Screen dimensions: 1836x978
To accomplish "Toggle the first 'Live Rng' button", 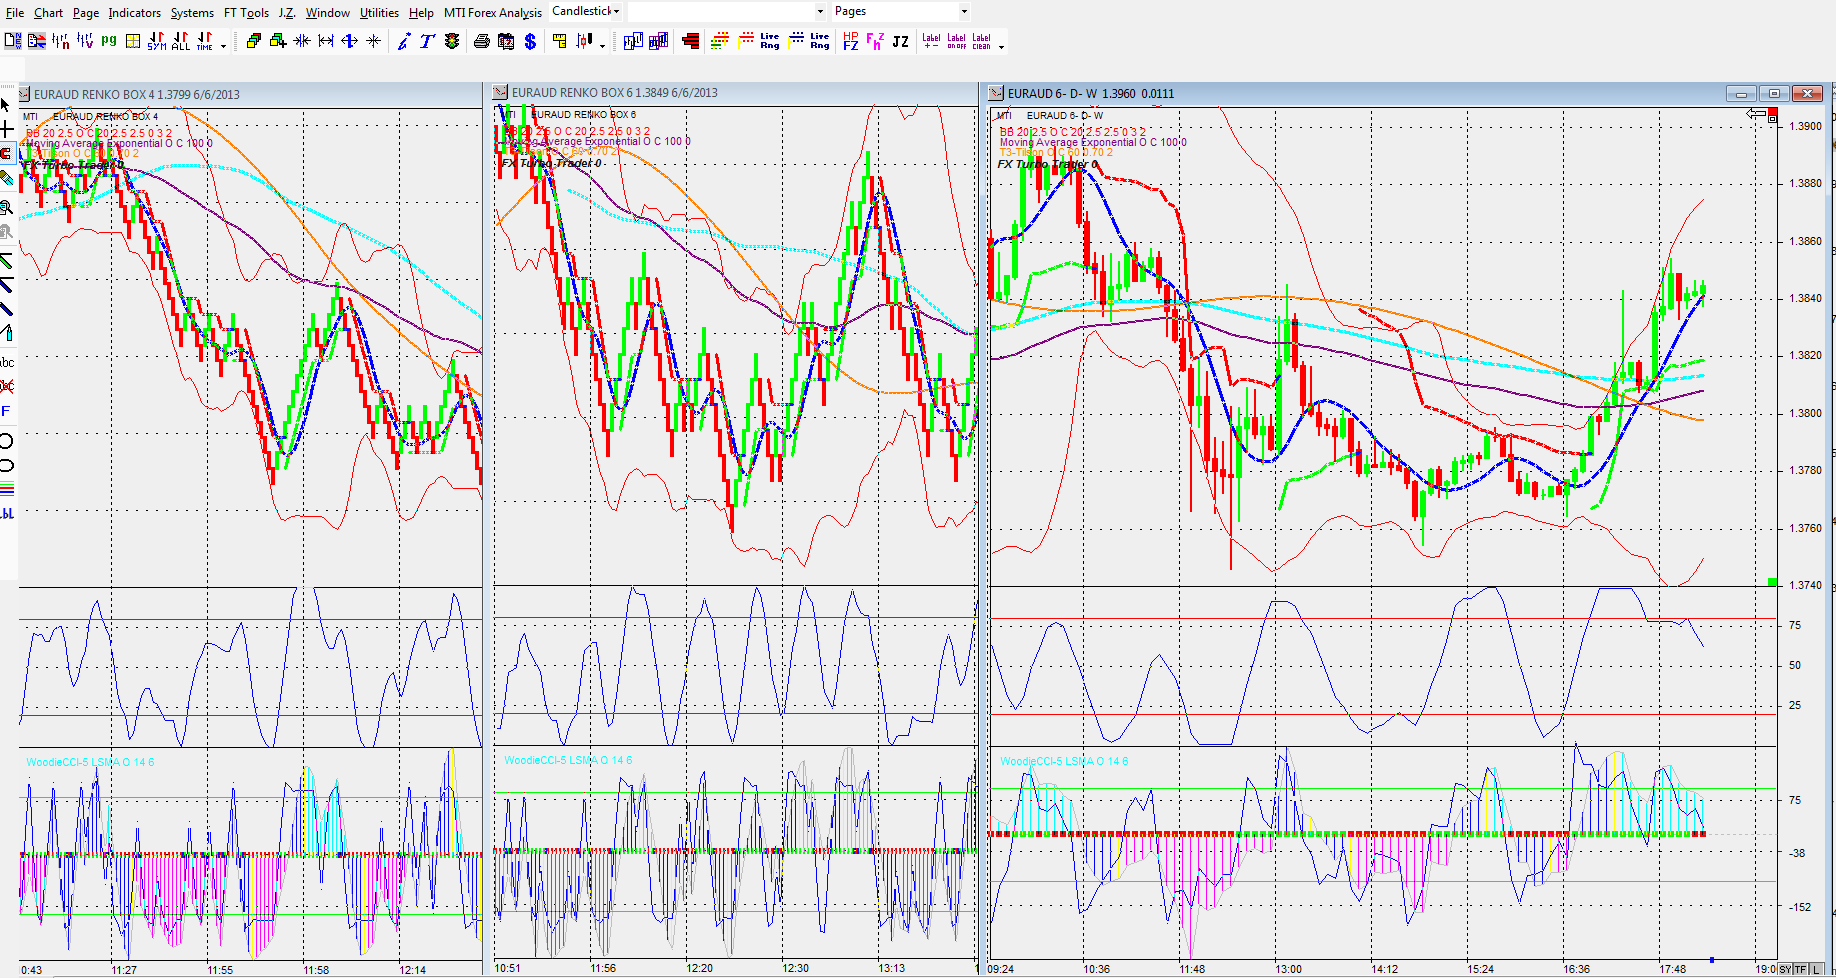I will coord(770,41).
